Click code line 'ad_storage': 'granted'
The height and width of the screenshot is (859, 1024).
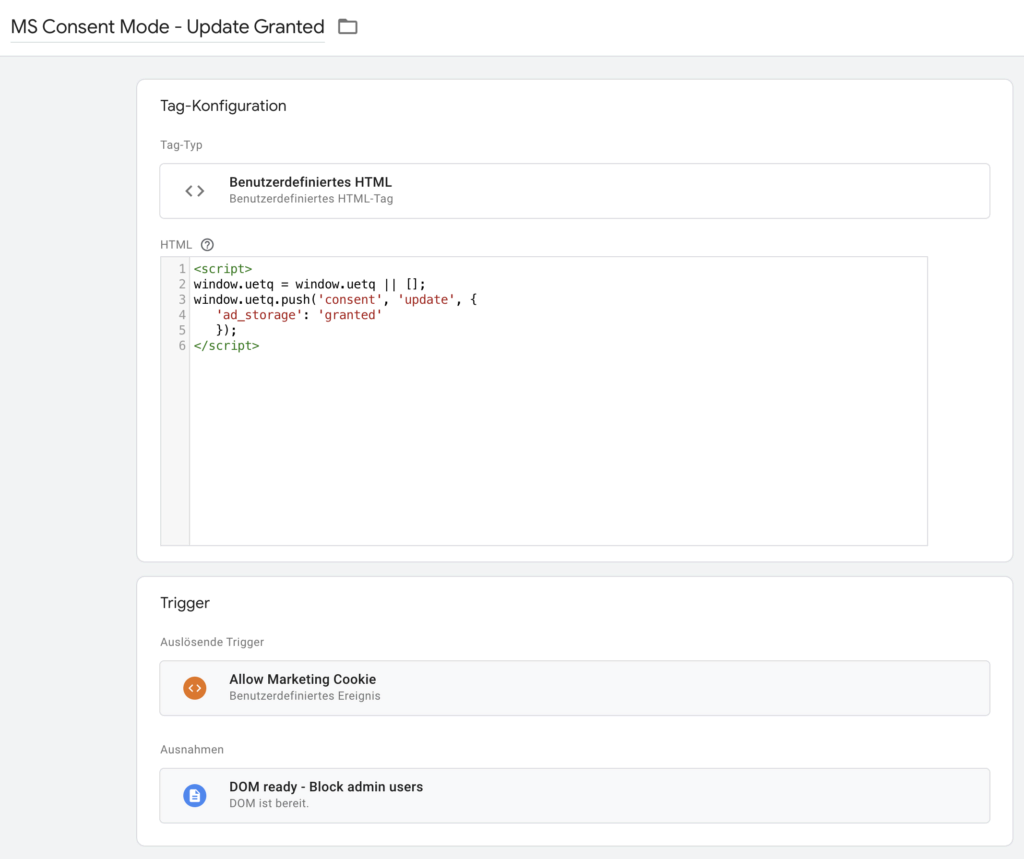click(x=299, y=315)
